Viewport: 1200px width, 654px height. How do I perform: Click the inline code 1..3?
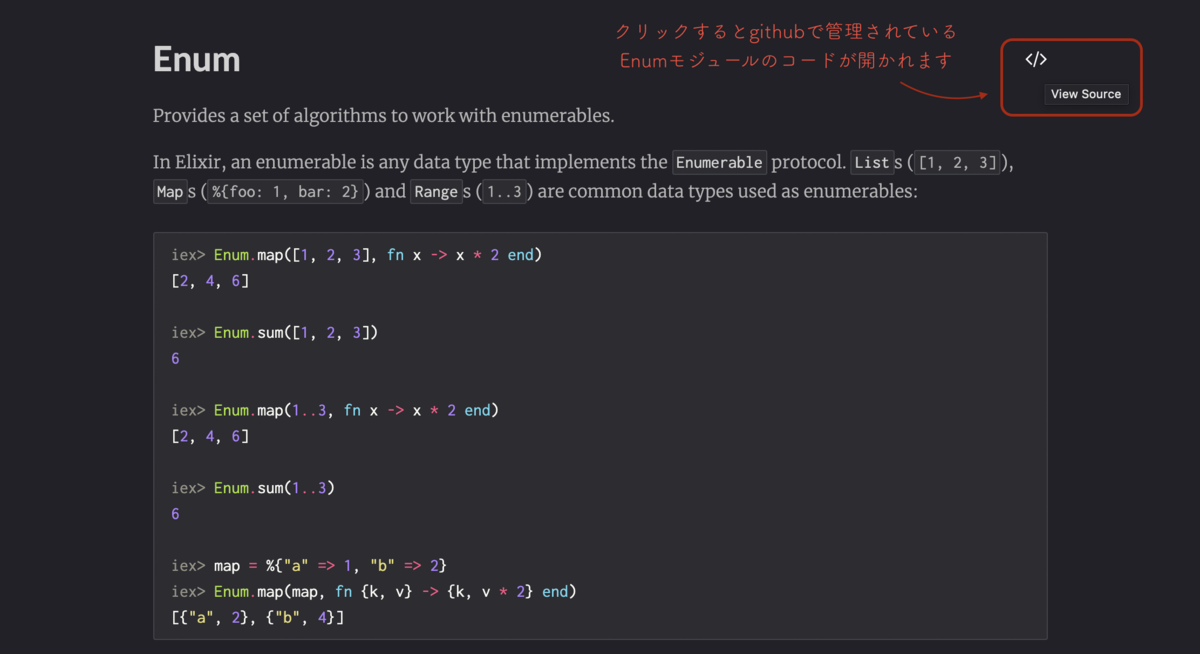(504, 191)
